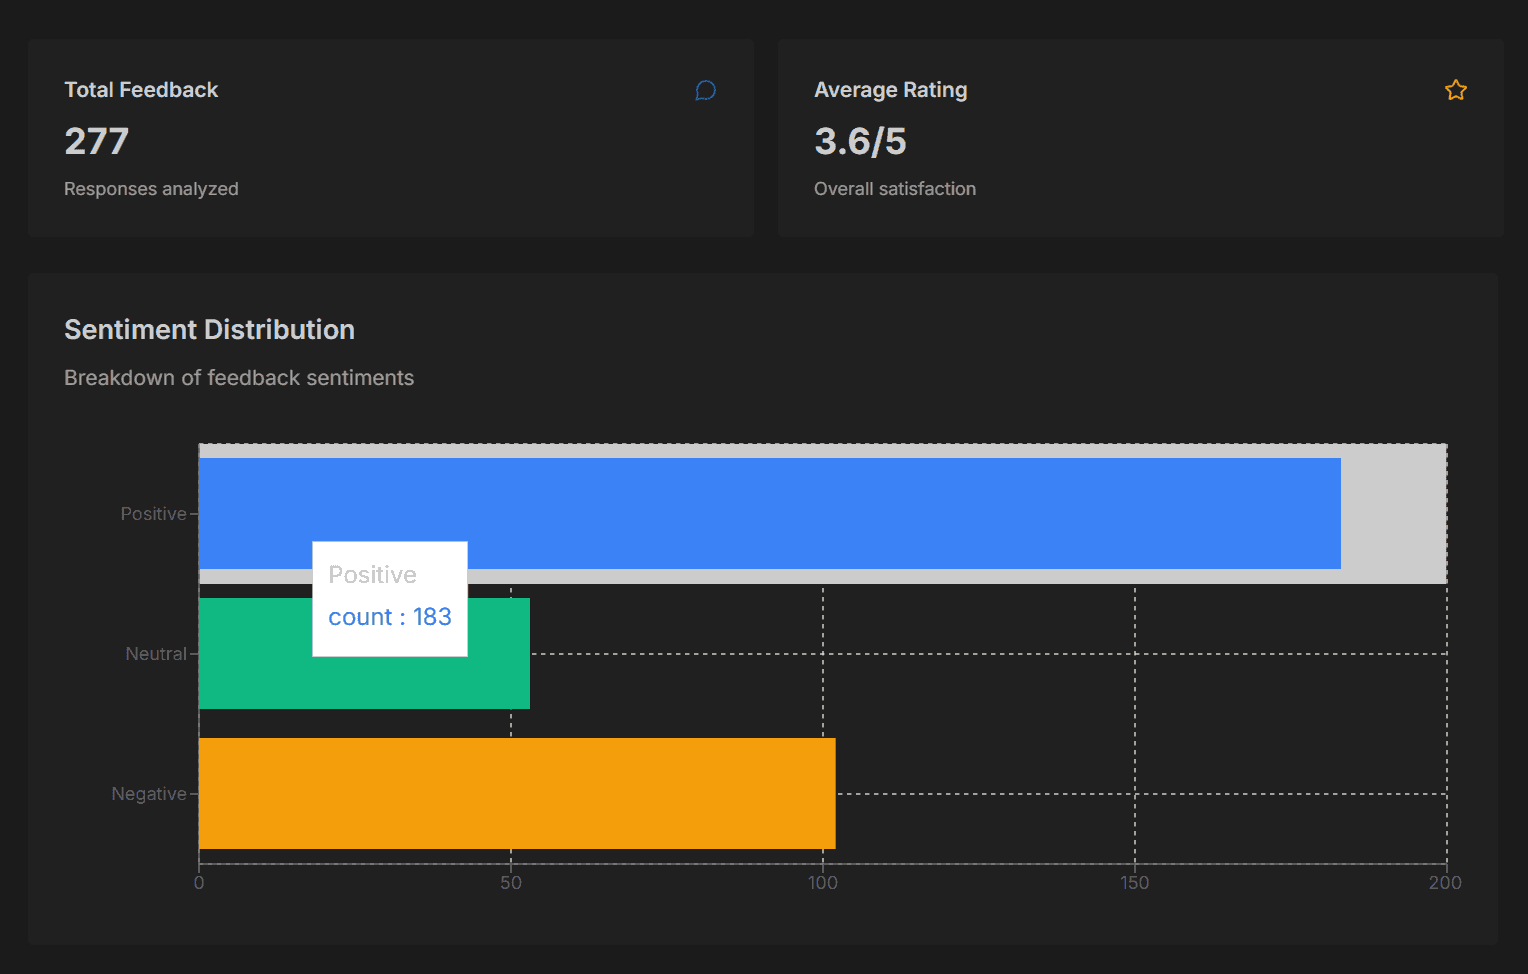Image resolution: width=1528 pixels, height=974 pixels.
Task: Click the 'count : 183' tooltip text
Action: (390, 617)
